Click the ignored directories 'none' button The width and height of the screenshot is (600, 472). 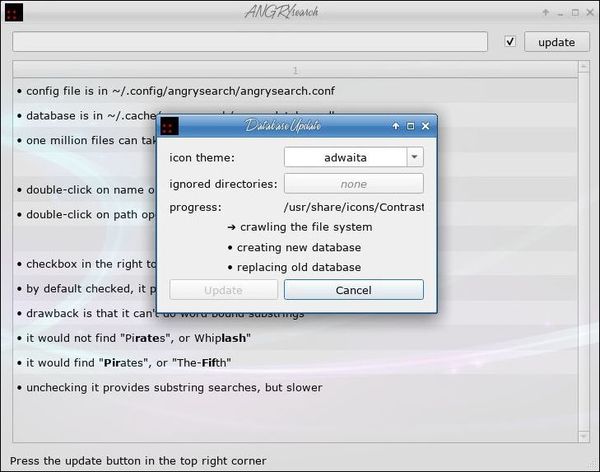[x=354, y=184]
